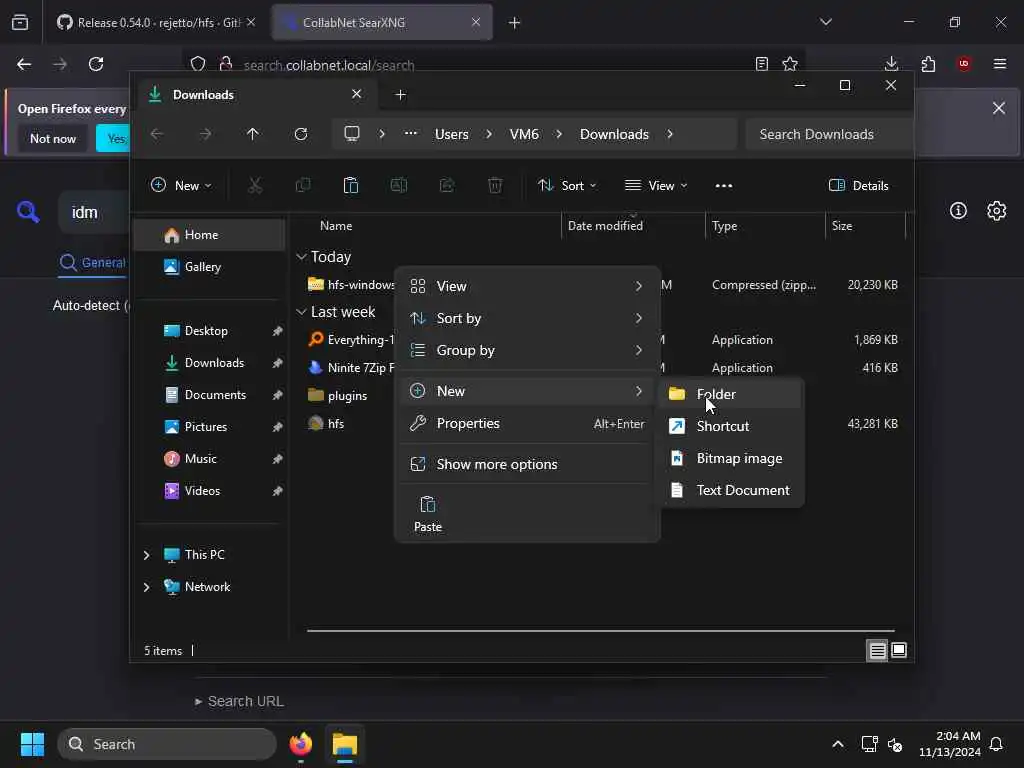Open Desktop in the navigation pane
The image size is (1024, 768).
point(210,330)
